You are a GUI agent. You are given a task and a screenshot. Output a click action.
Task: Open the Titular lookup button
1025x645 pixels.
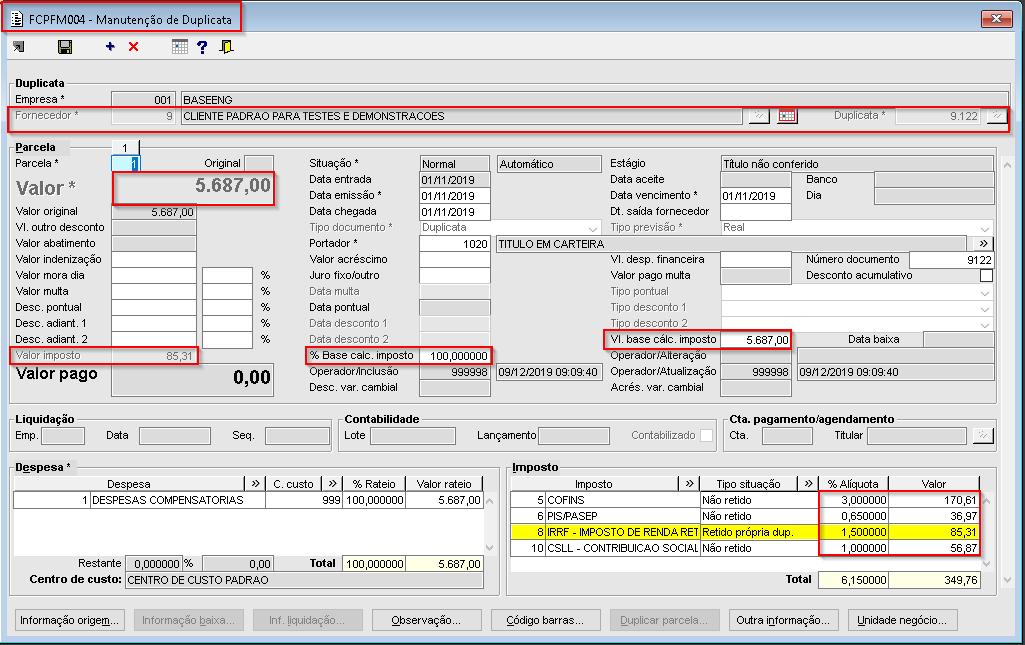click(x=983, y=435)
